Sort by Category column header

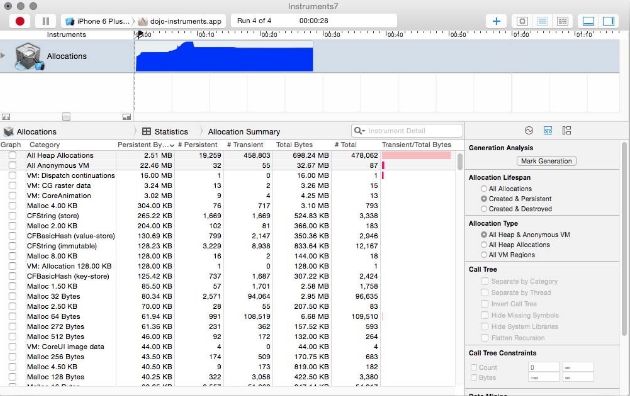click(x=44, y=145)
